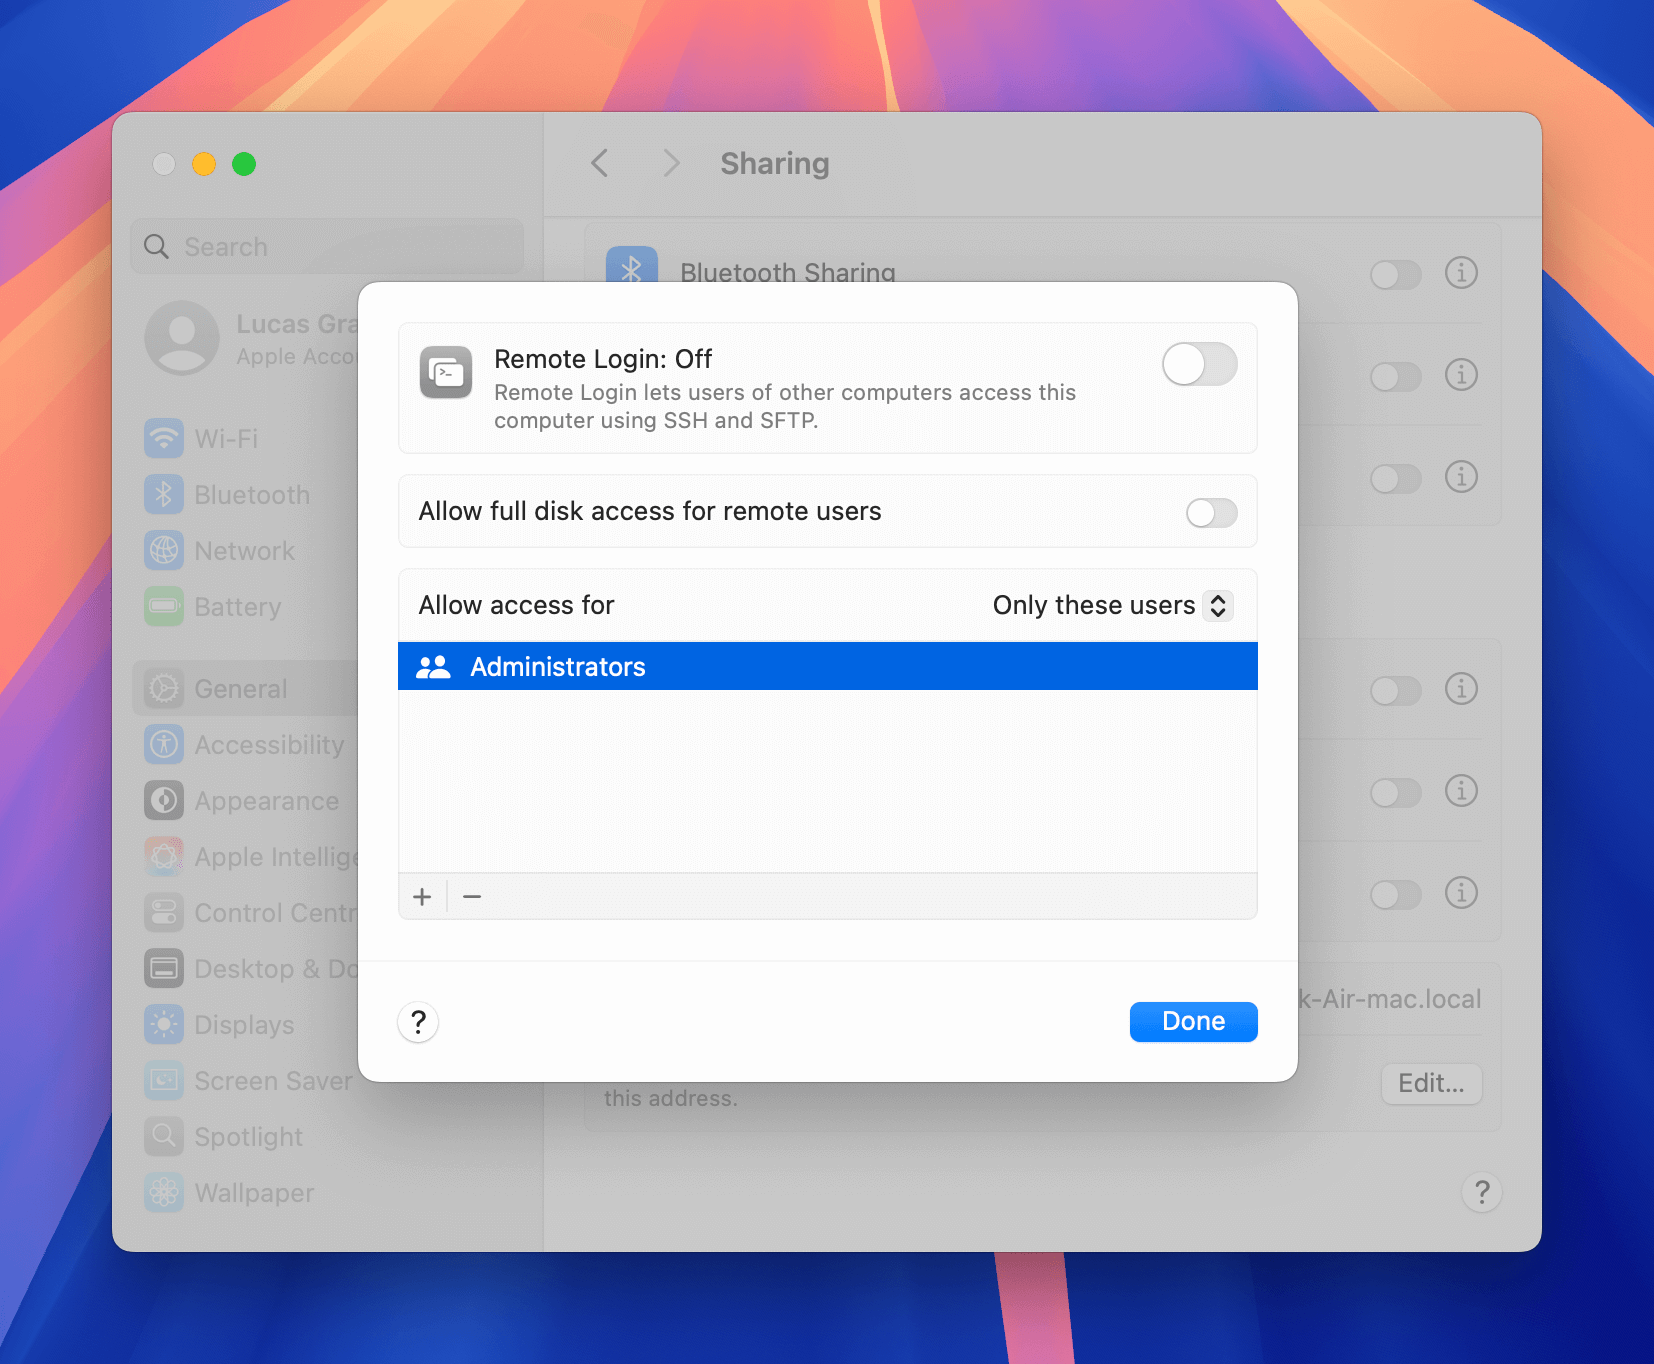Open Network settings via globe icon
The image size is (1654, 1364).
pos(163,550)
